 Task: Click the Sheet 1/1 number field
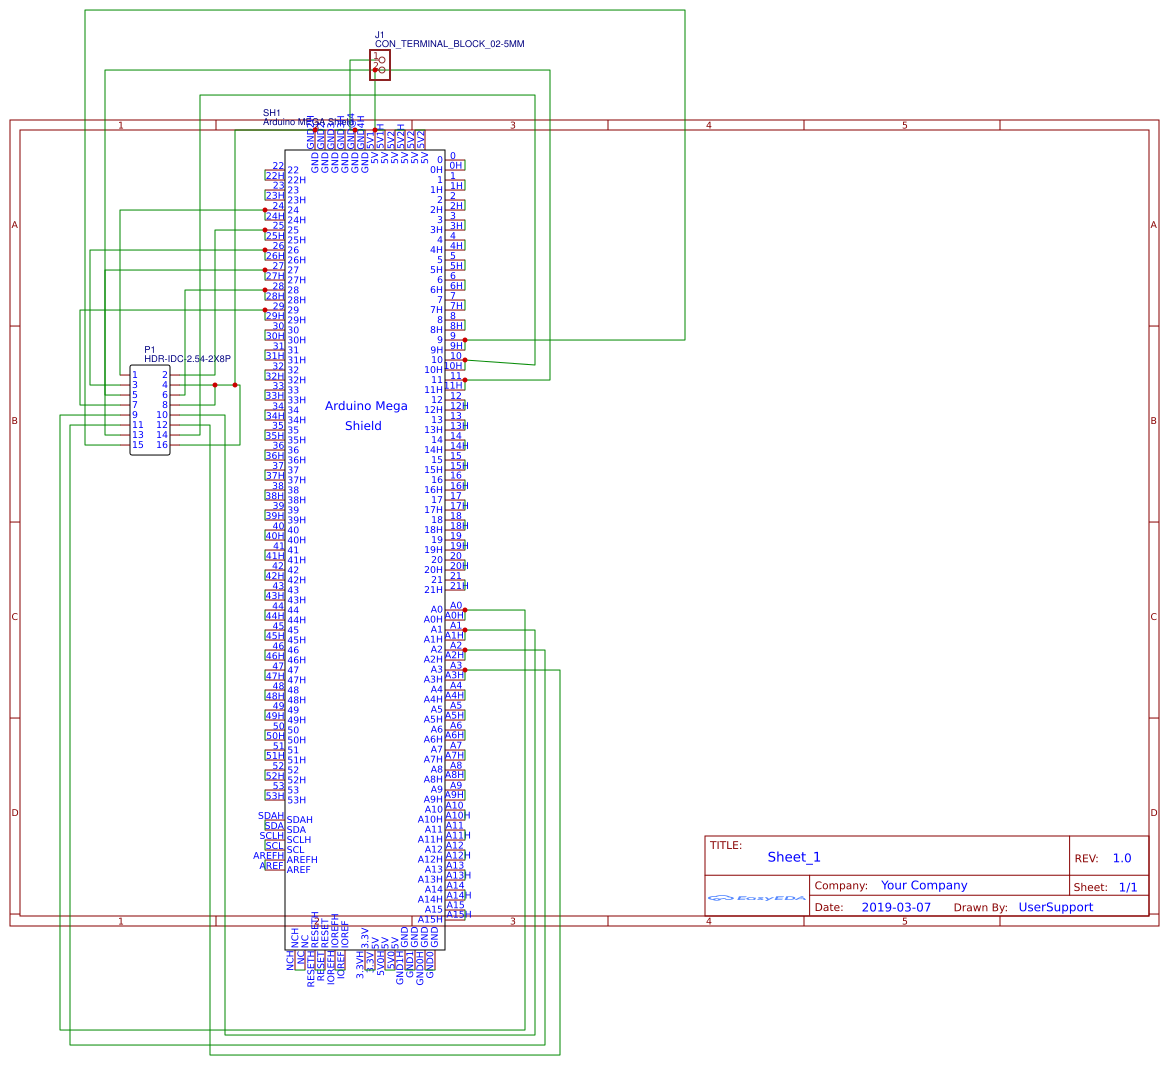coord(1128,887)
